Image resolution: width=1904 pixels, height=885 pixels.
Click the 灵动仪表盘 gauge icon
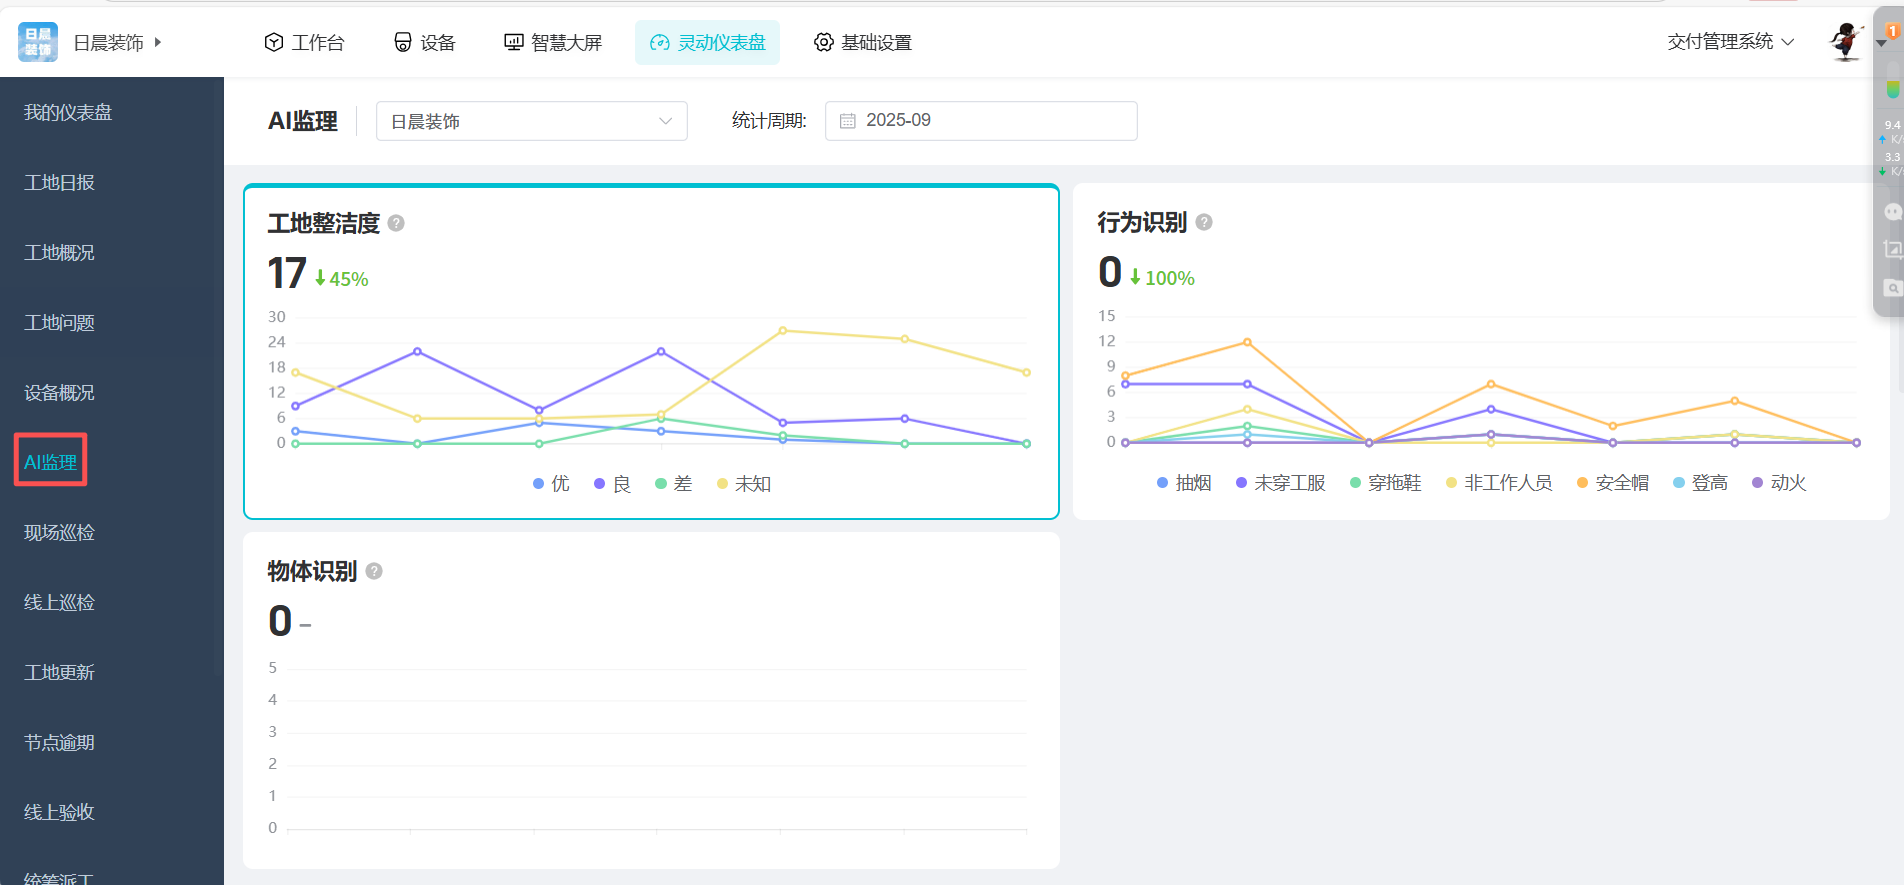pos(660,42)
